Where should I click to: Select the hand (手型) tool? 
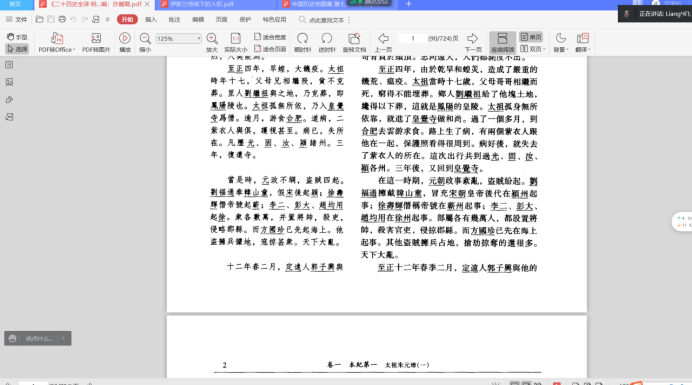click(17, 37)
